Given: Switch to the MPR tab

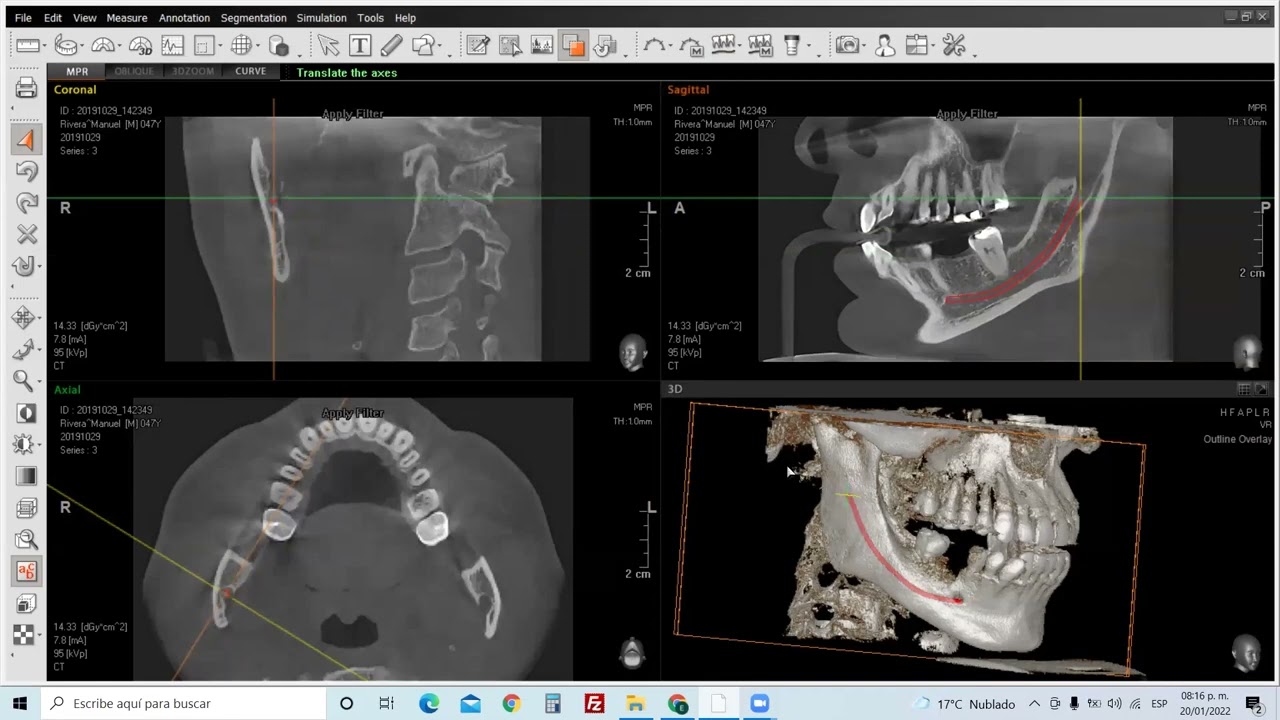Looking at the screenshot, I should [77, 72].
